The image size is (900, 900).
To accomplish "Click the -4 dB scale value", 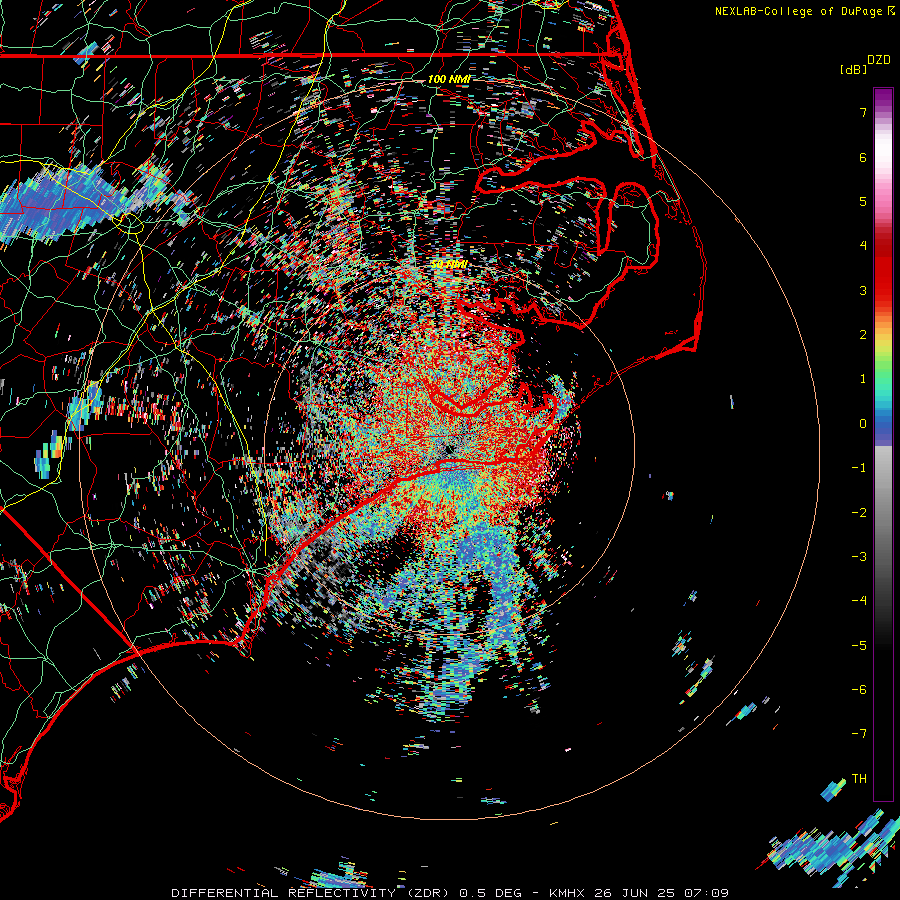I will tap(859, 601).
